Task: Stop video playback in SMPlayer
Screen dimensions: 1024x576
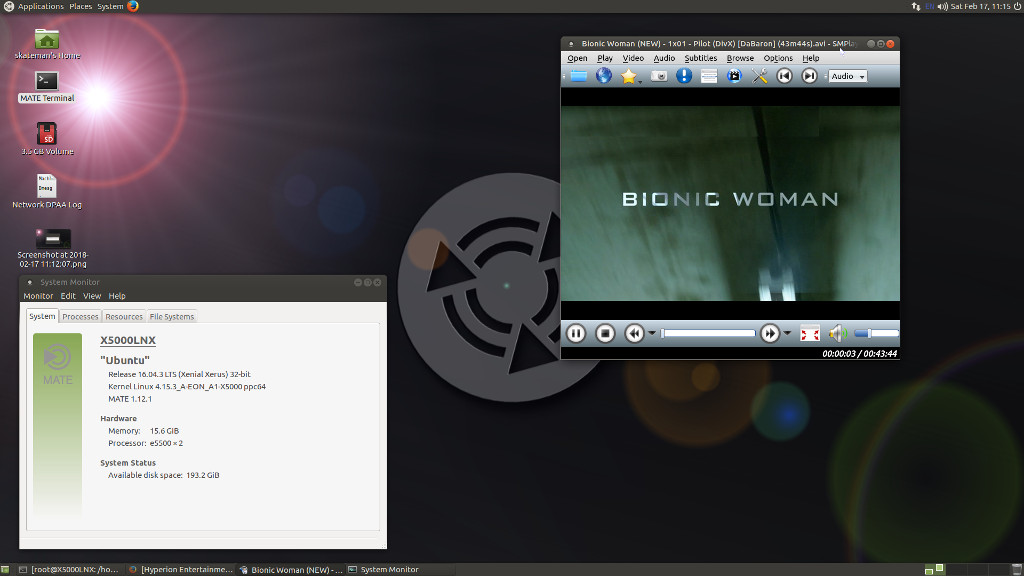Action: [x=605, y=334]
